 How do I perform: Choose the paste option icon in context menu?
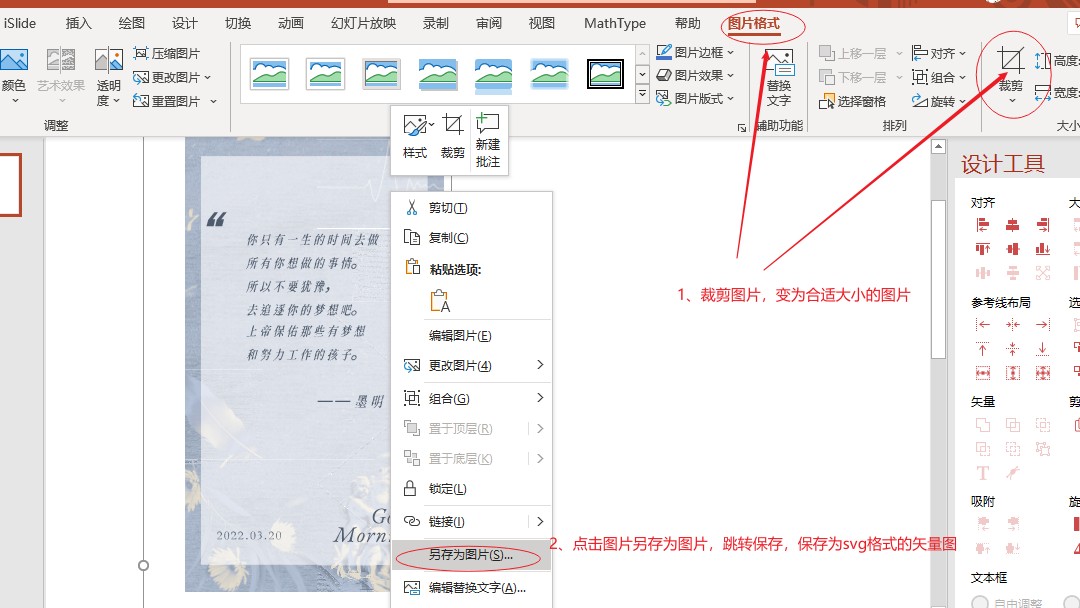pyautogui.click(x=439, y=301)
